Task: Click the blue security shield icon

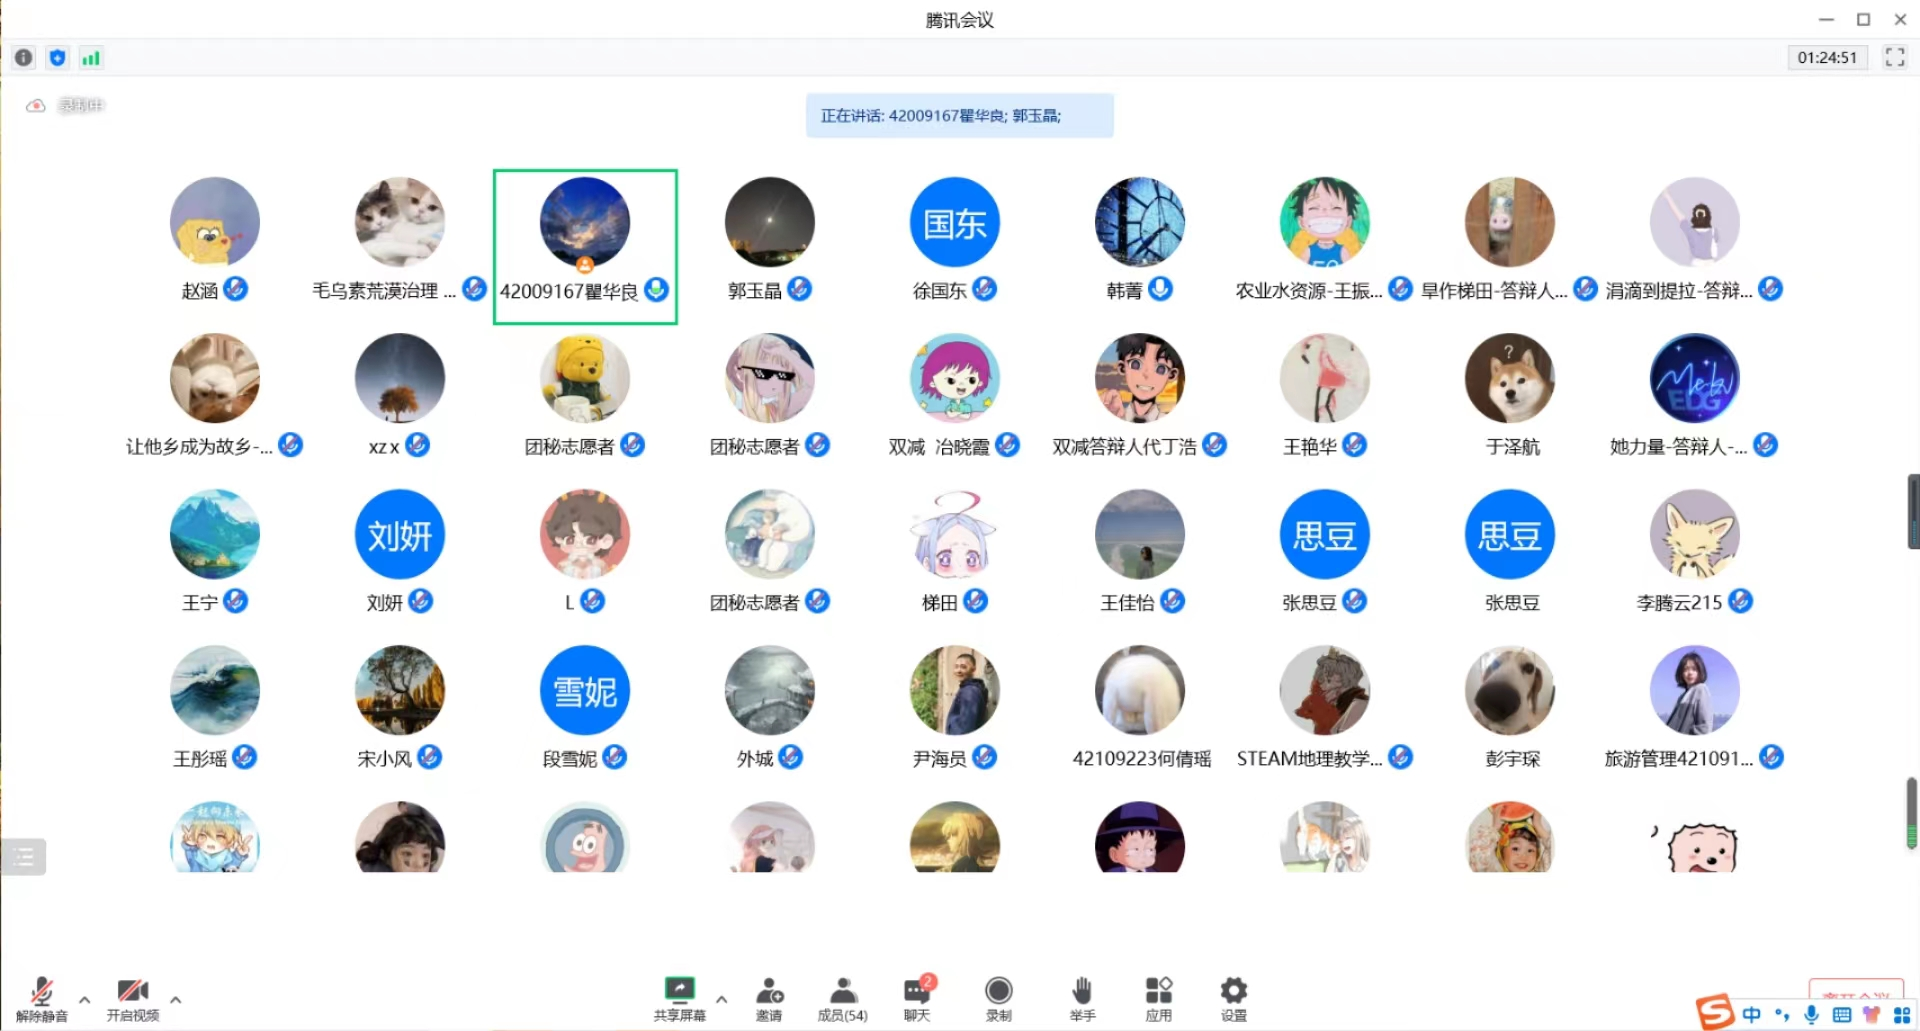Action: (x=57, y=58)
